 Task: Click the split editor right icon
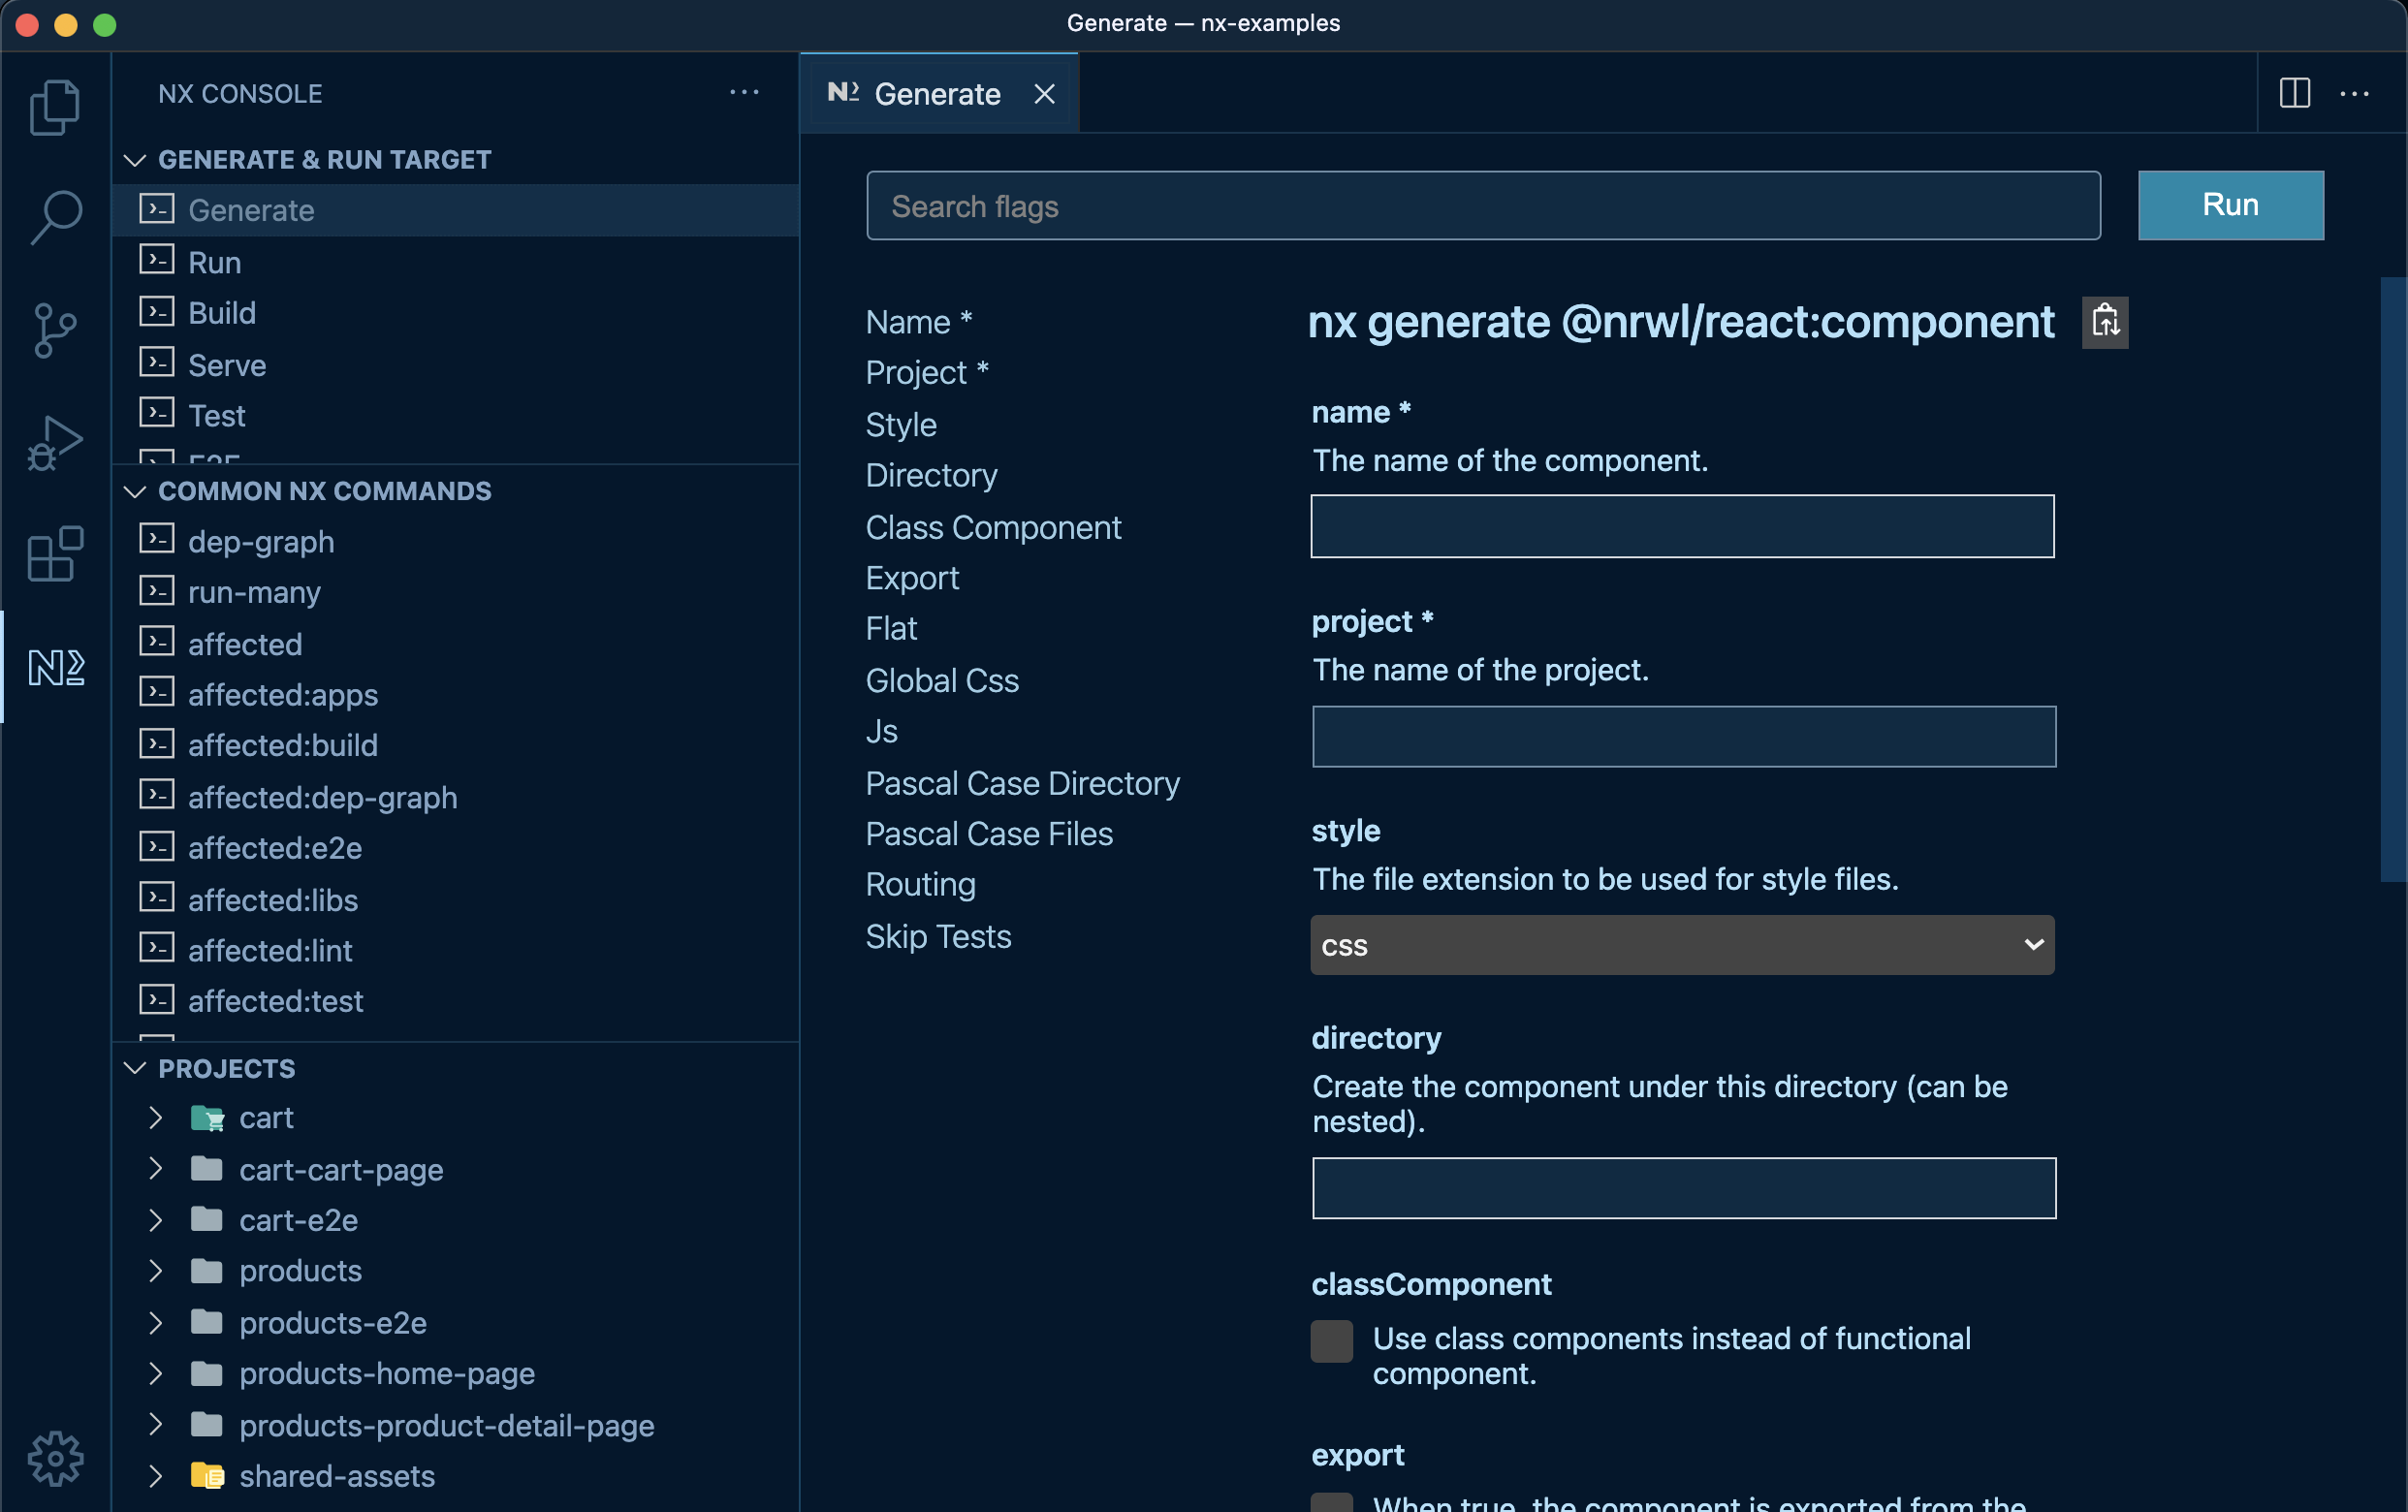[2294, 94]
